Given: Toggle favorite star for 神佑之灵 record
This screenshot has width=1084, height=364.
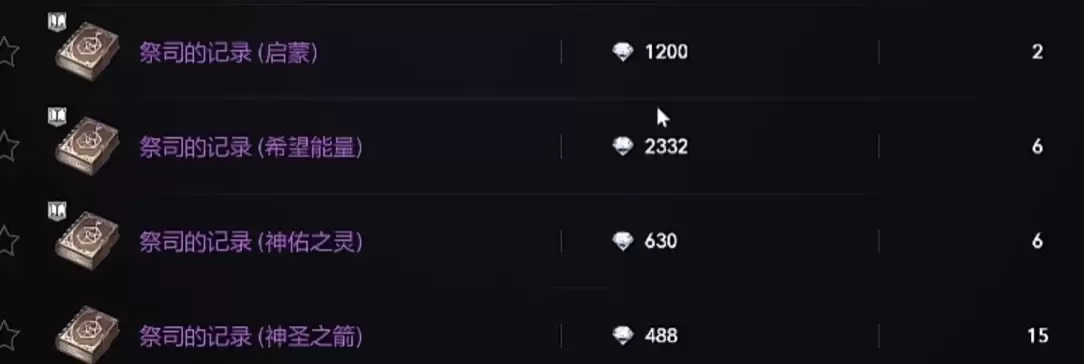Looking at the screenshot, I should click(8, 242).
